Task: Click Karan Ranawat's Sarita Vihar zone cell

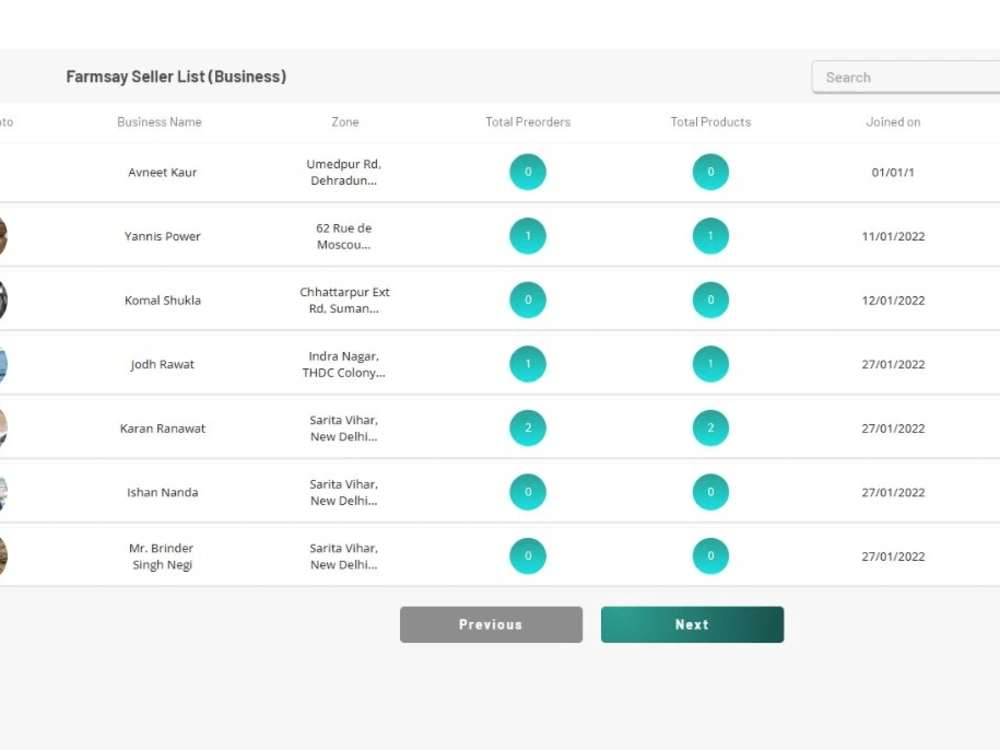Action: [x=344, y=428]
